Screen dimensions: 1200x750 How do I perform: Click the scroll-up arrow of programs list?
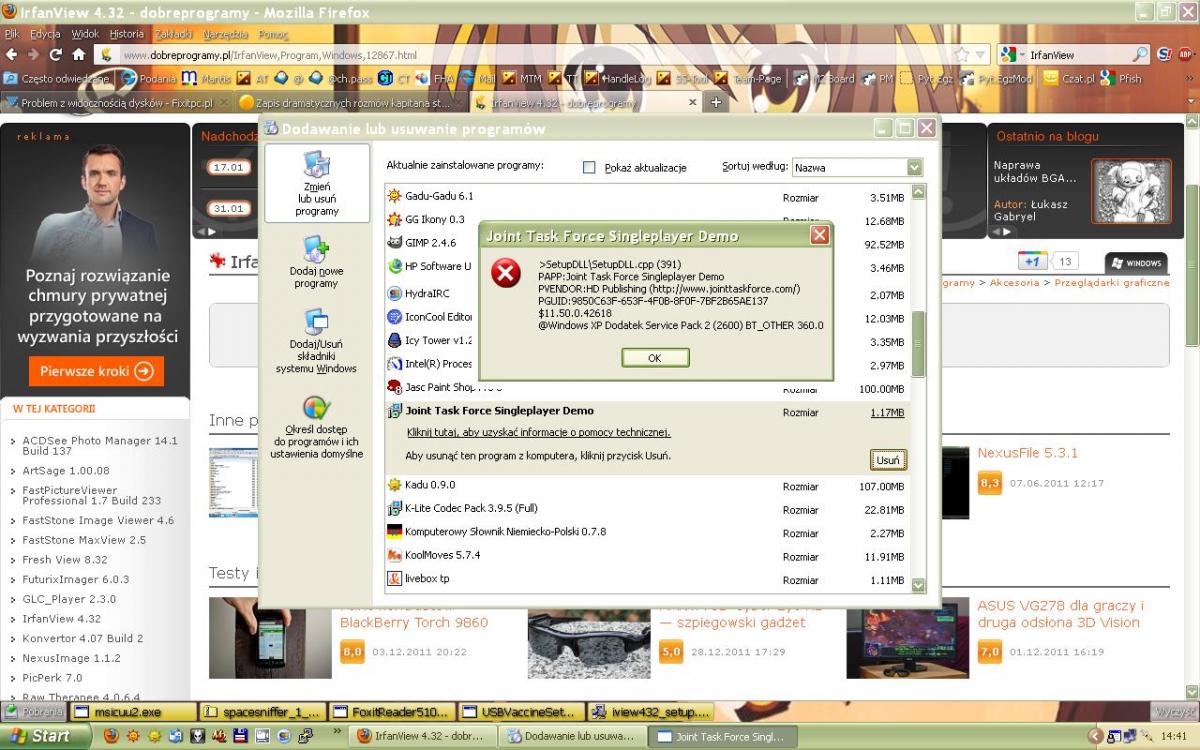pos(918,192)
